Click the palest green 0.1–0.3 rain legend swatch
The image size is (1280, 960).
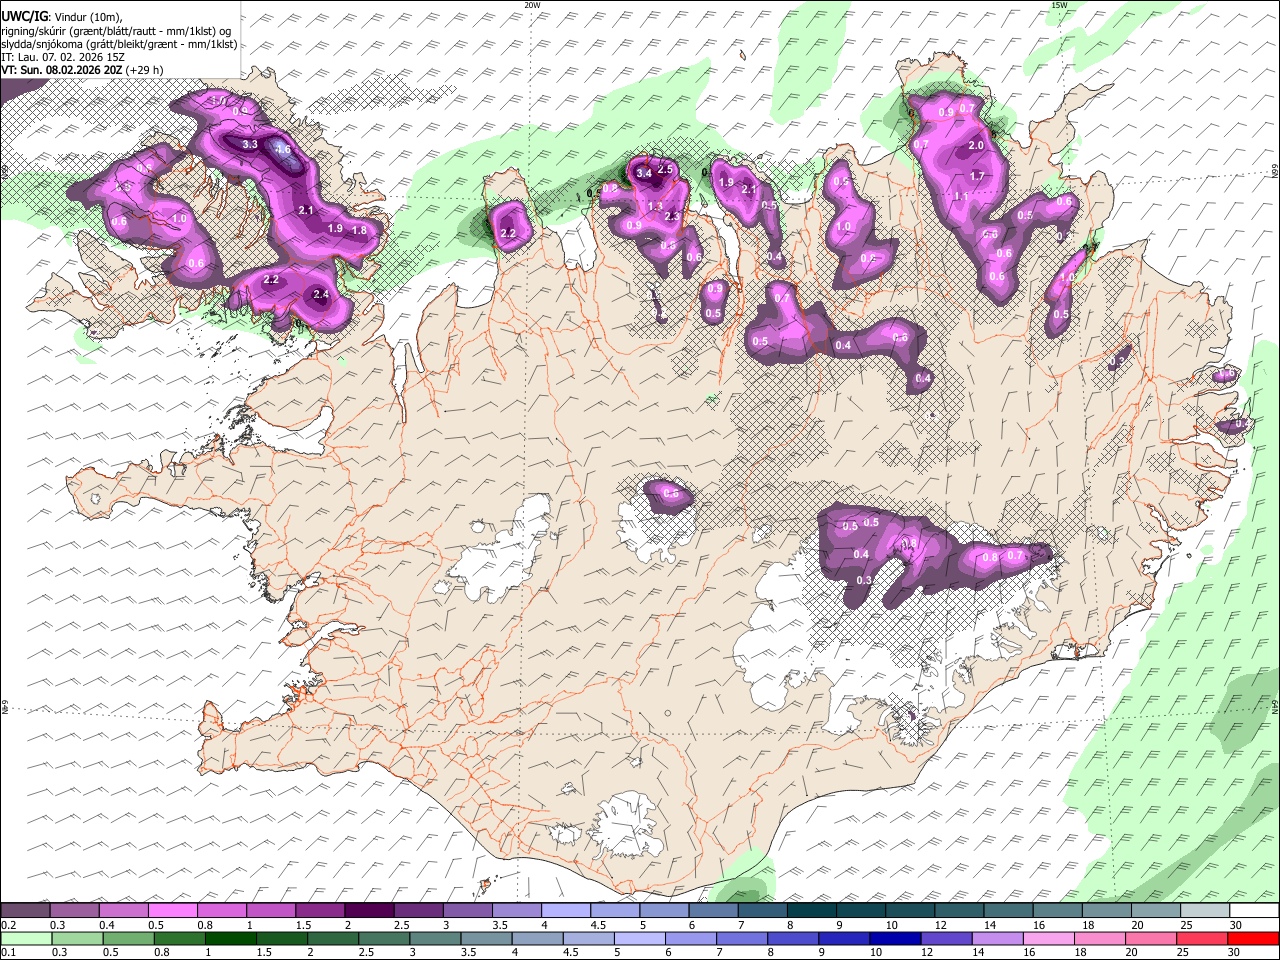coord(26,938)
